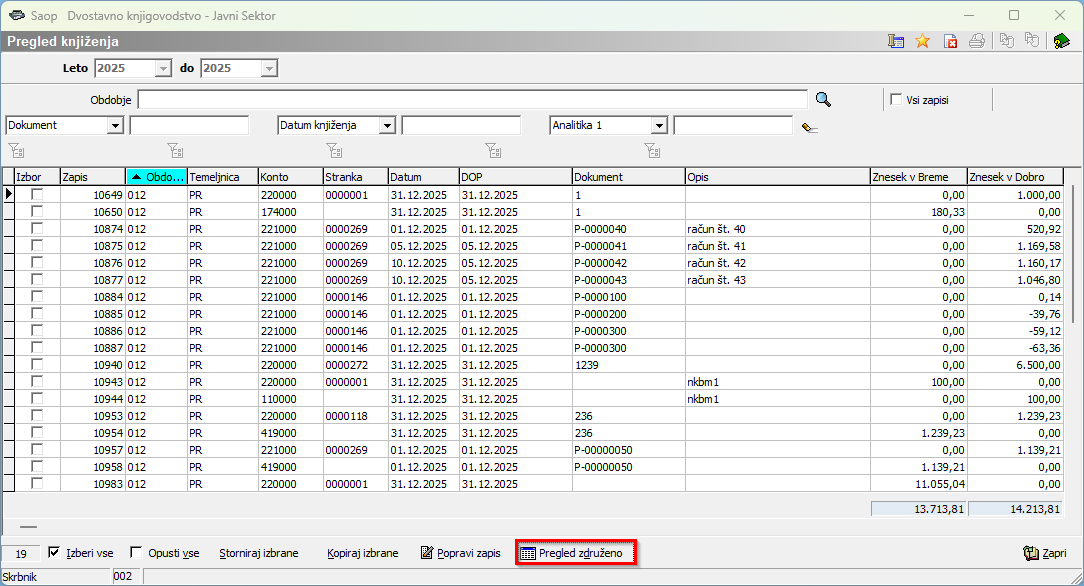This screenshot has width=1084, height=586.
Task: Click the magnifying glass search icon
Action: click(x=823, y=99)
